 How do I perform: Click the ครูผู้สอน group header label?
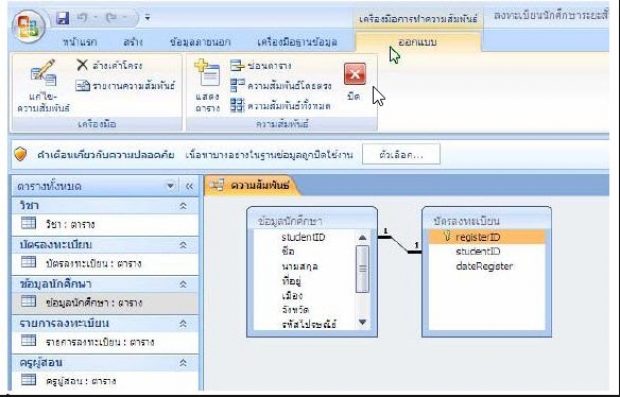pyautogui.click(x=41, y=362)
